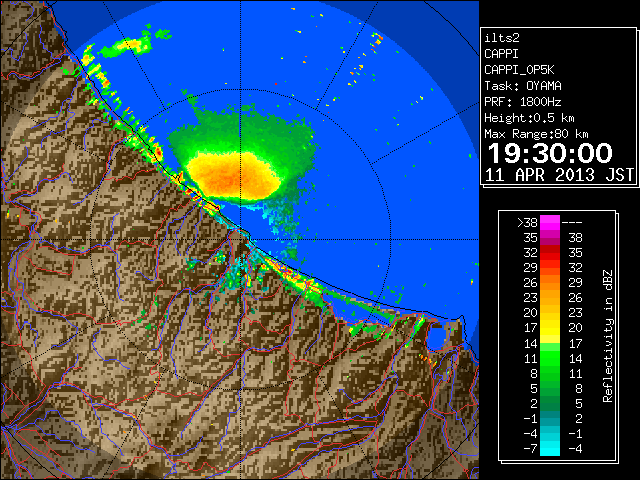Click the '-7' legend value label
640x480 pixels.
pos(530,448)
